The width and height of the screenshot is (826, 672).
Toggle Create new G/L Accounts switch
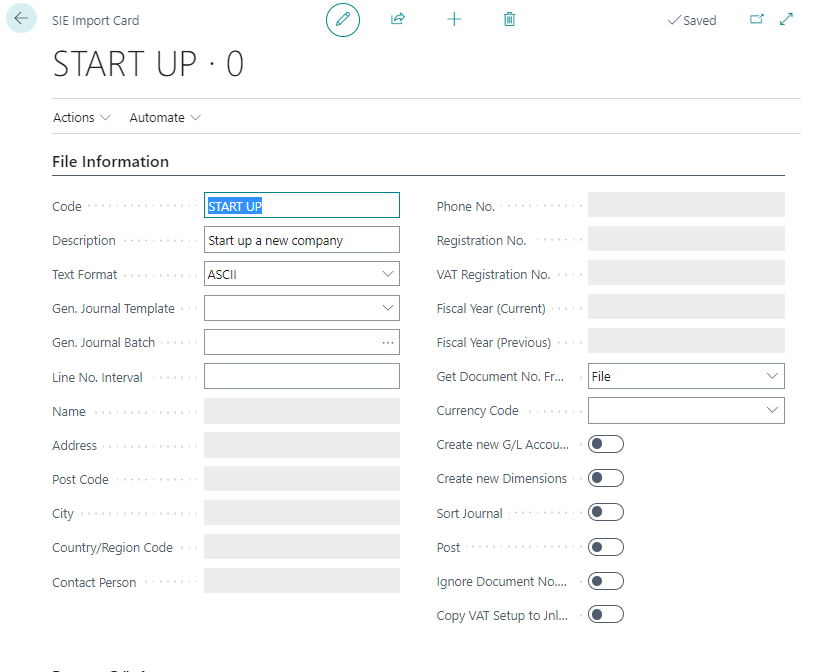[x=605, y=444]
